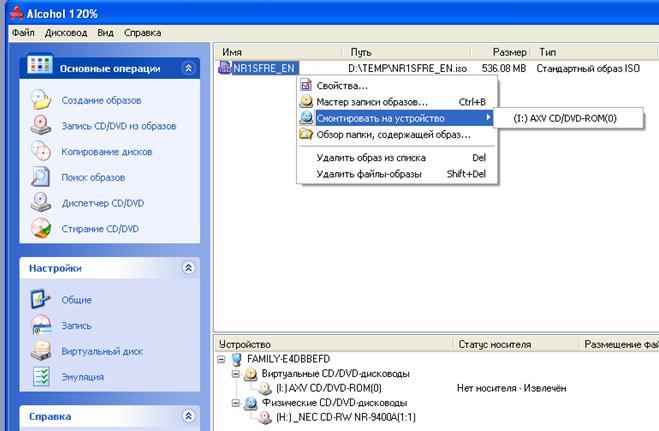Click the Смонтировать на устройство menu icon

click(306, 118)
